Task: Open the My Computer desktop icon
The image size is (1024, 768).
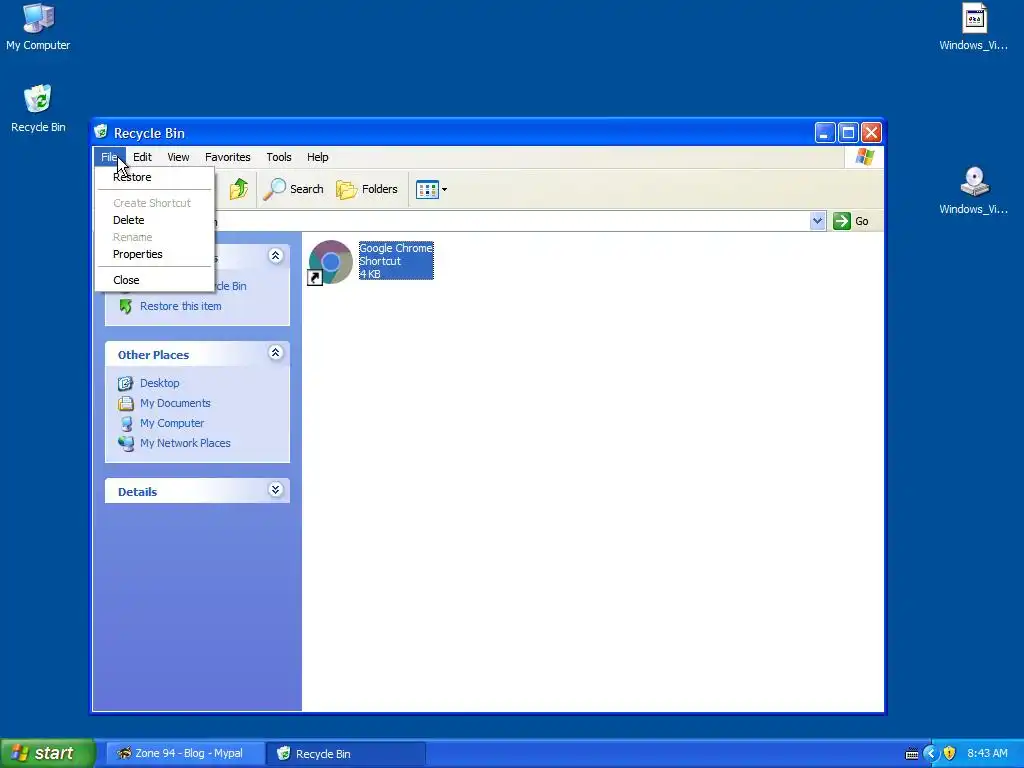Action: tap(38, 27)
